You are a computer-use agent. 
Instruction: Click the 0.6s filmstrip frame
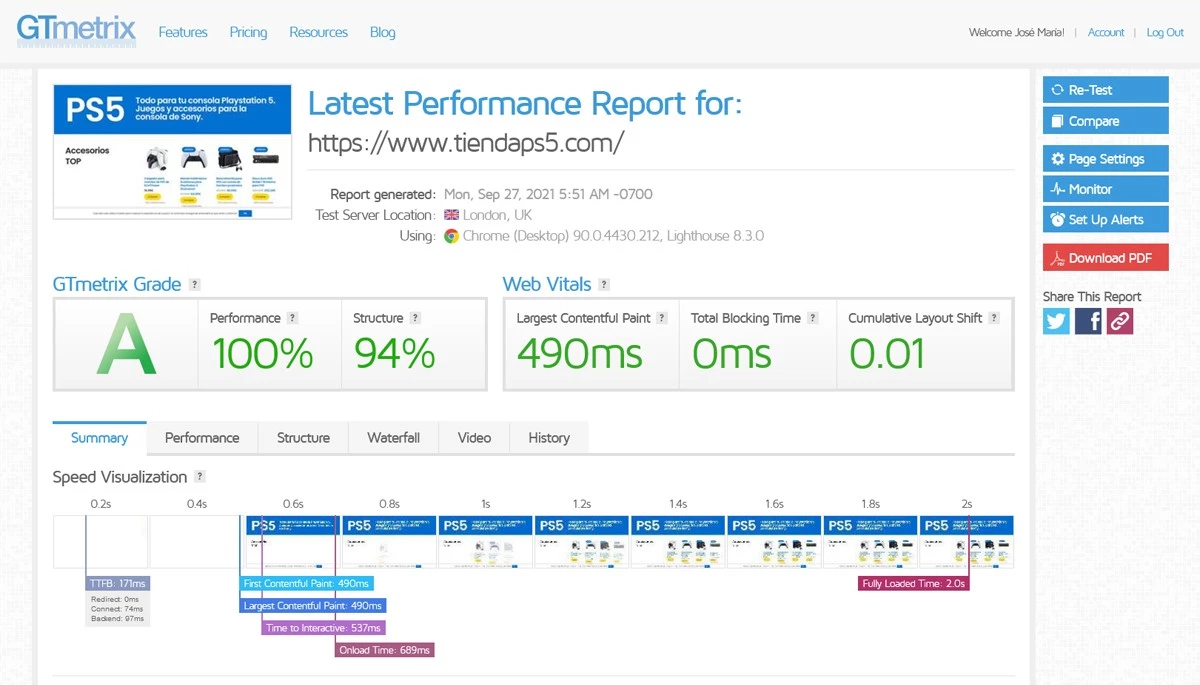coord(293,542)
